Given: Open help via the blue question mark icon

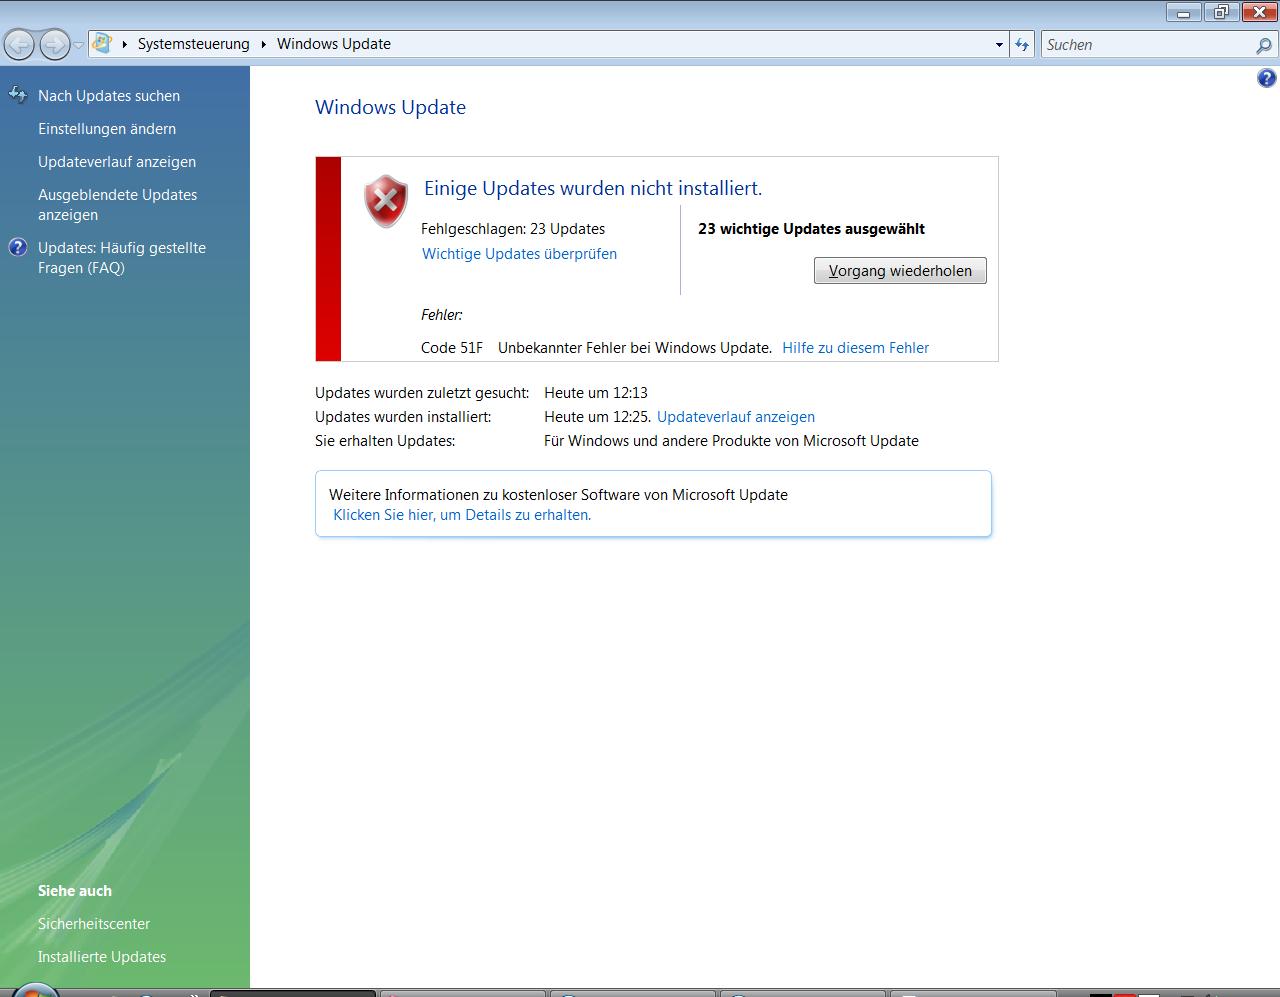Looking at the screenshot, I should coord(1266,78).
